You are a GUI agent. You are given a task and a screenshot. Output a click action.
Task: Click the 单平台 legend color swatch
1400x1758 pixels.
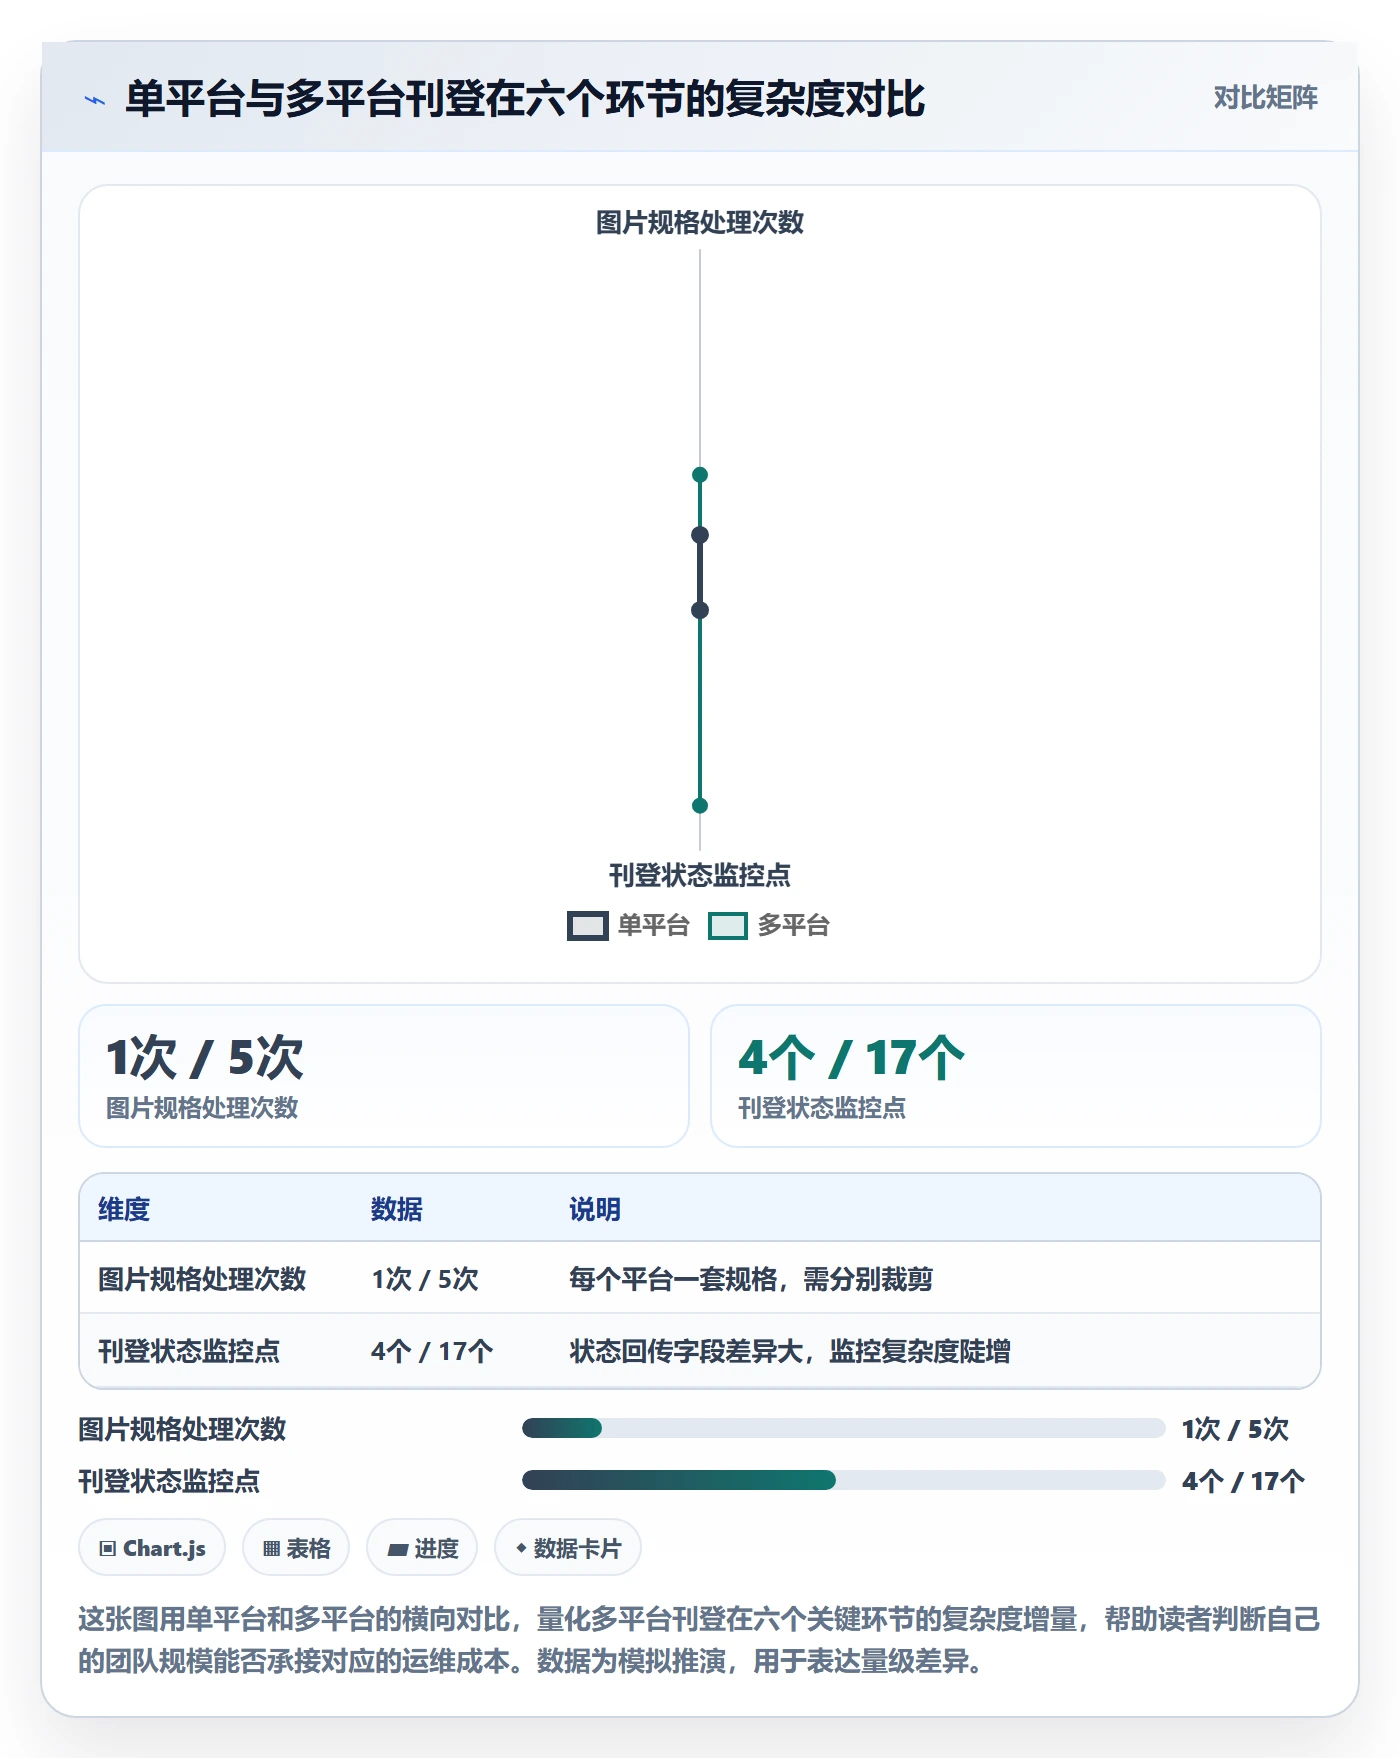[588, 926]
